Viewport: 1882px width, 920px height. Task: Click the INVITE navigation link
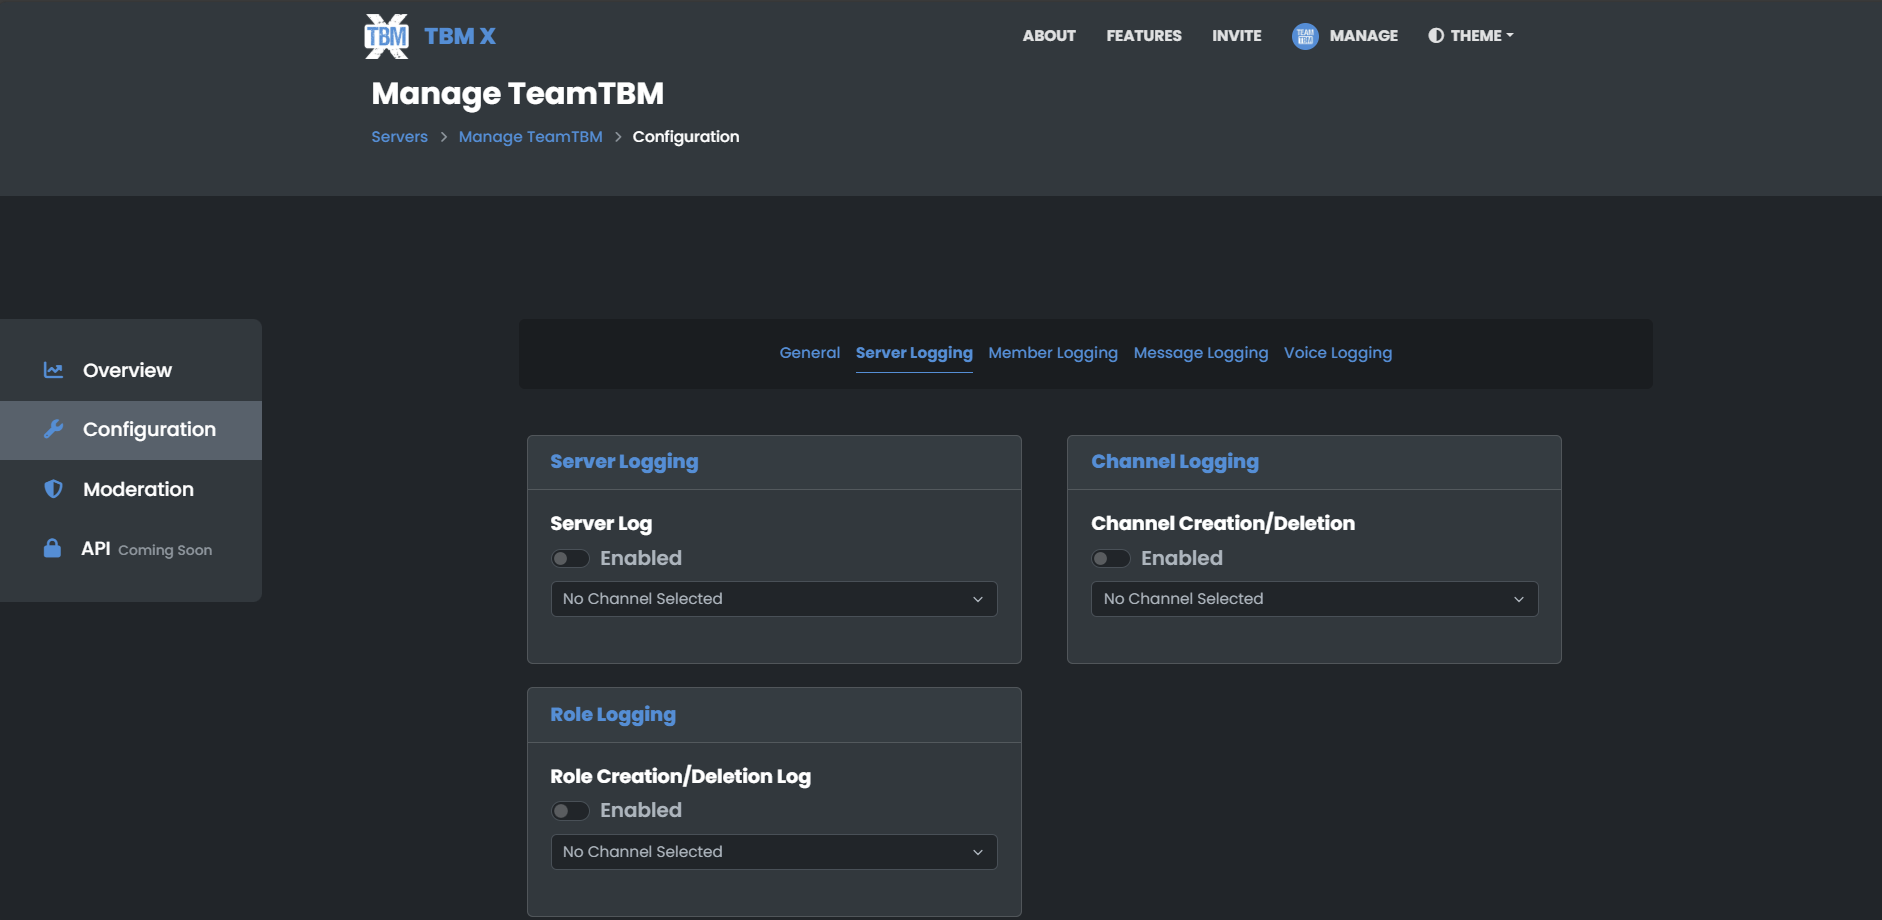tap(1236, 35)
